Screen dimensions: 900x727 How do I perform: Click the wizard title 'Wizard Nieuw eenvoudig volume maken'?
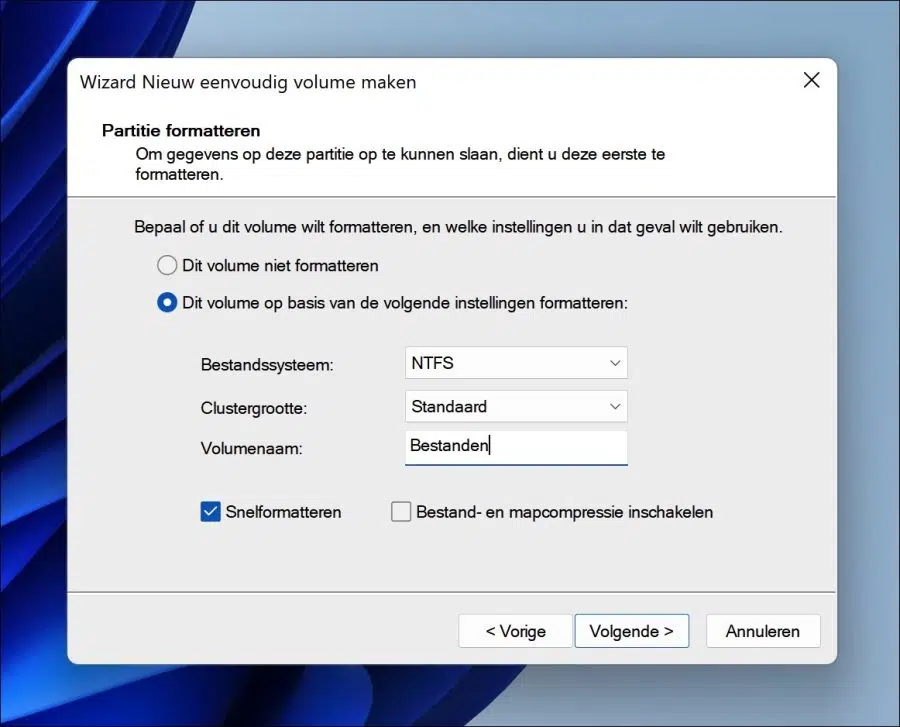tap(248, 83)
